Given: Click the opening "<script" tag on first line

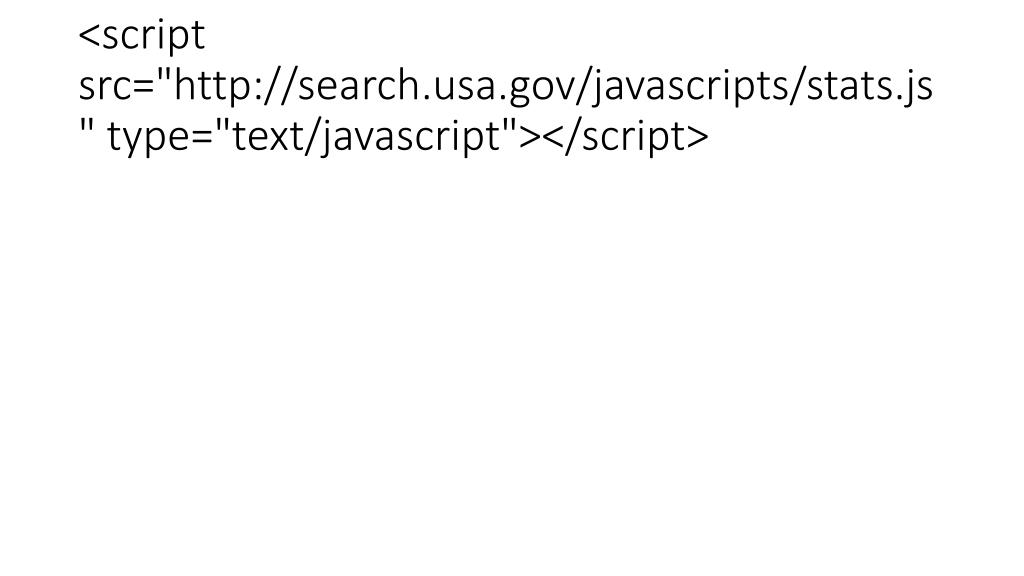Looking at the screenshot, I should (142, 37).
